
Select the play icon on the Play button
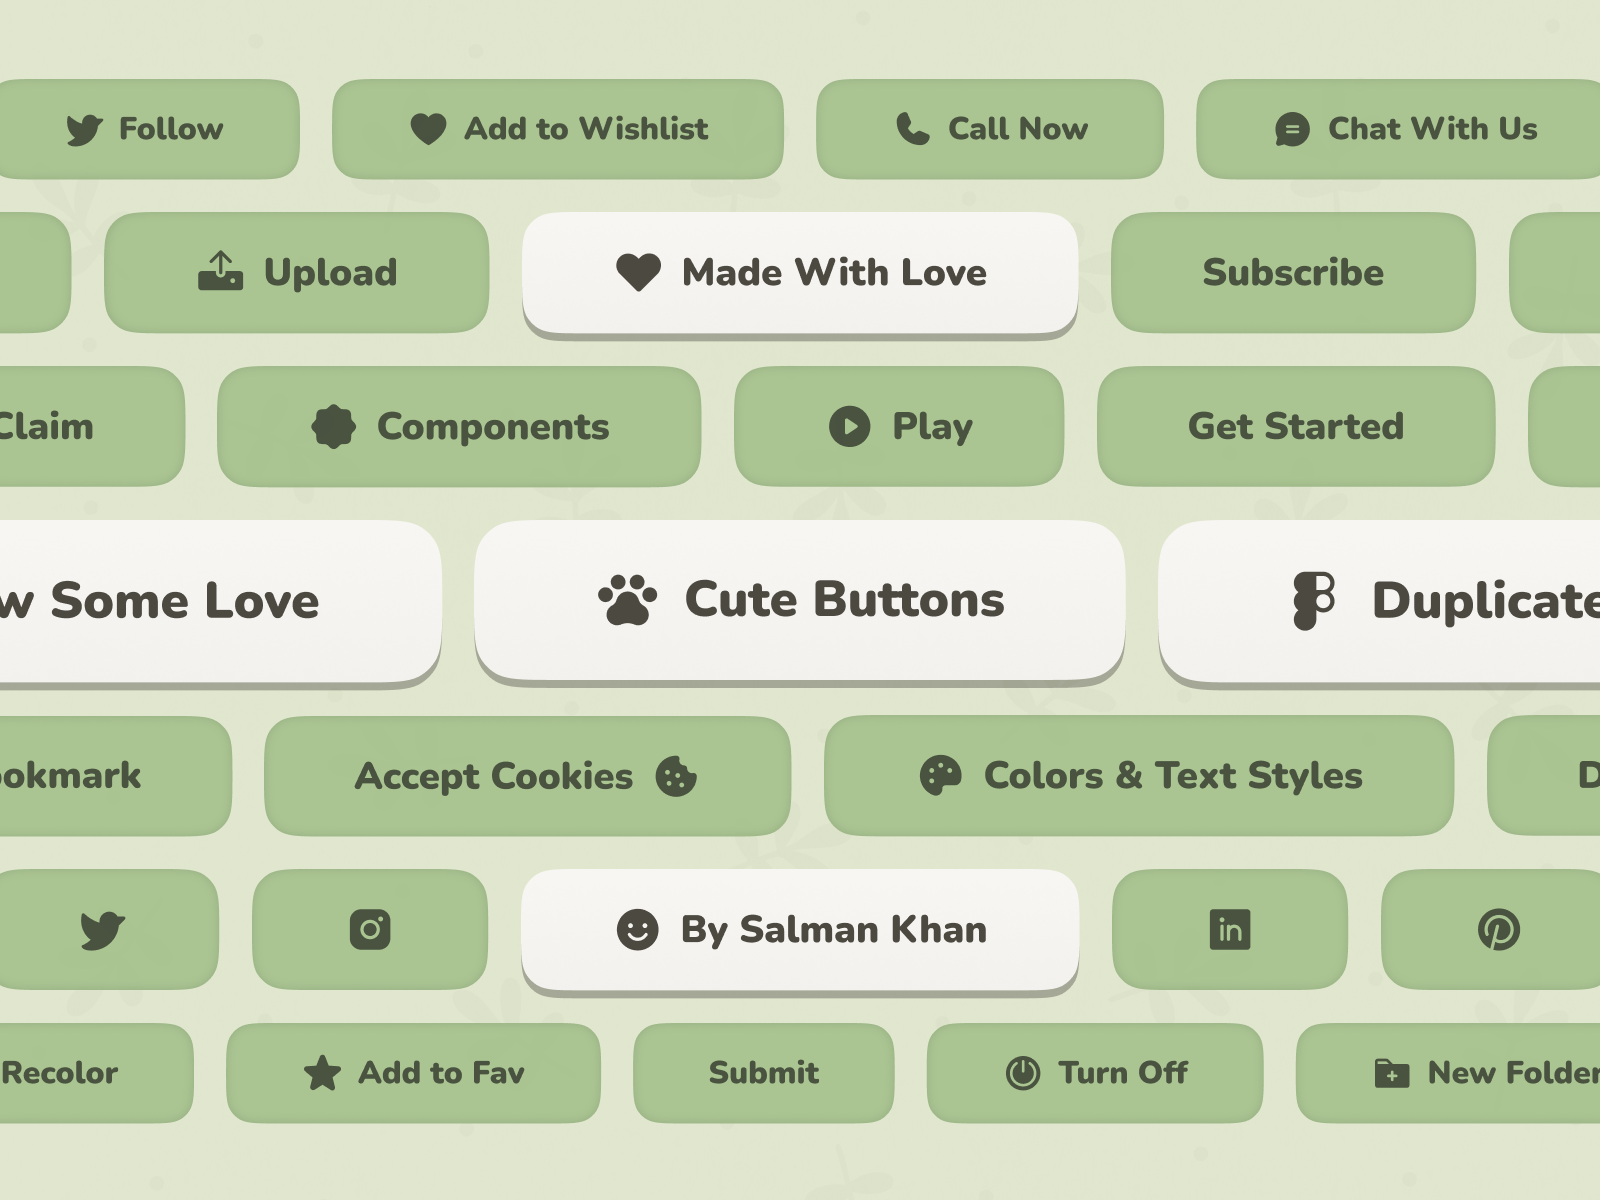[848, 426]
